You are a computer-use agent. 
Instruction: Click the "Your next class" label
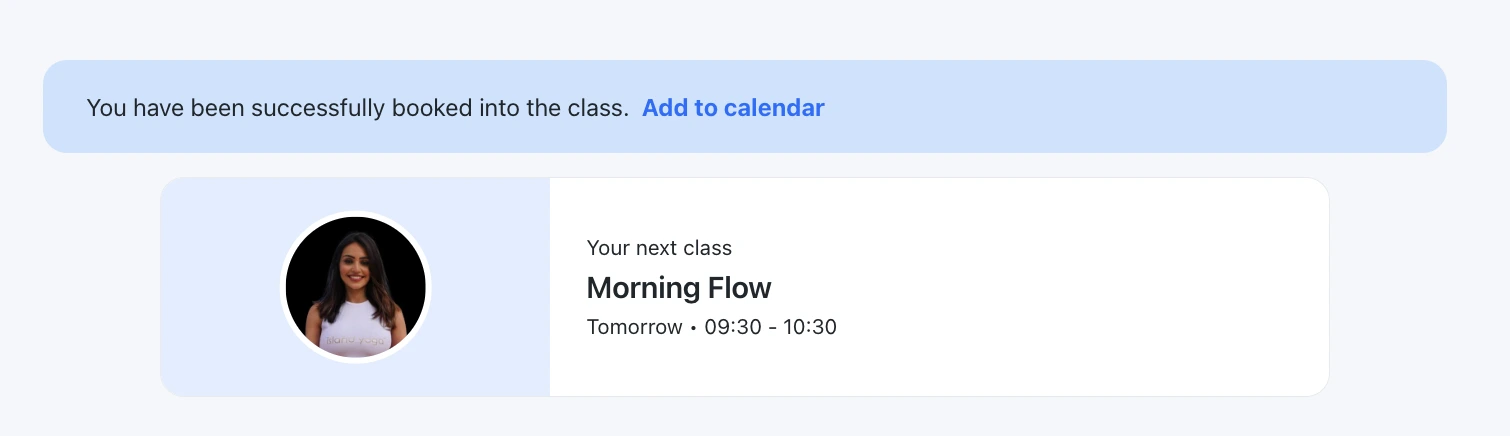click(x=659, y=248)
